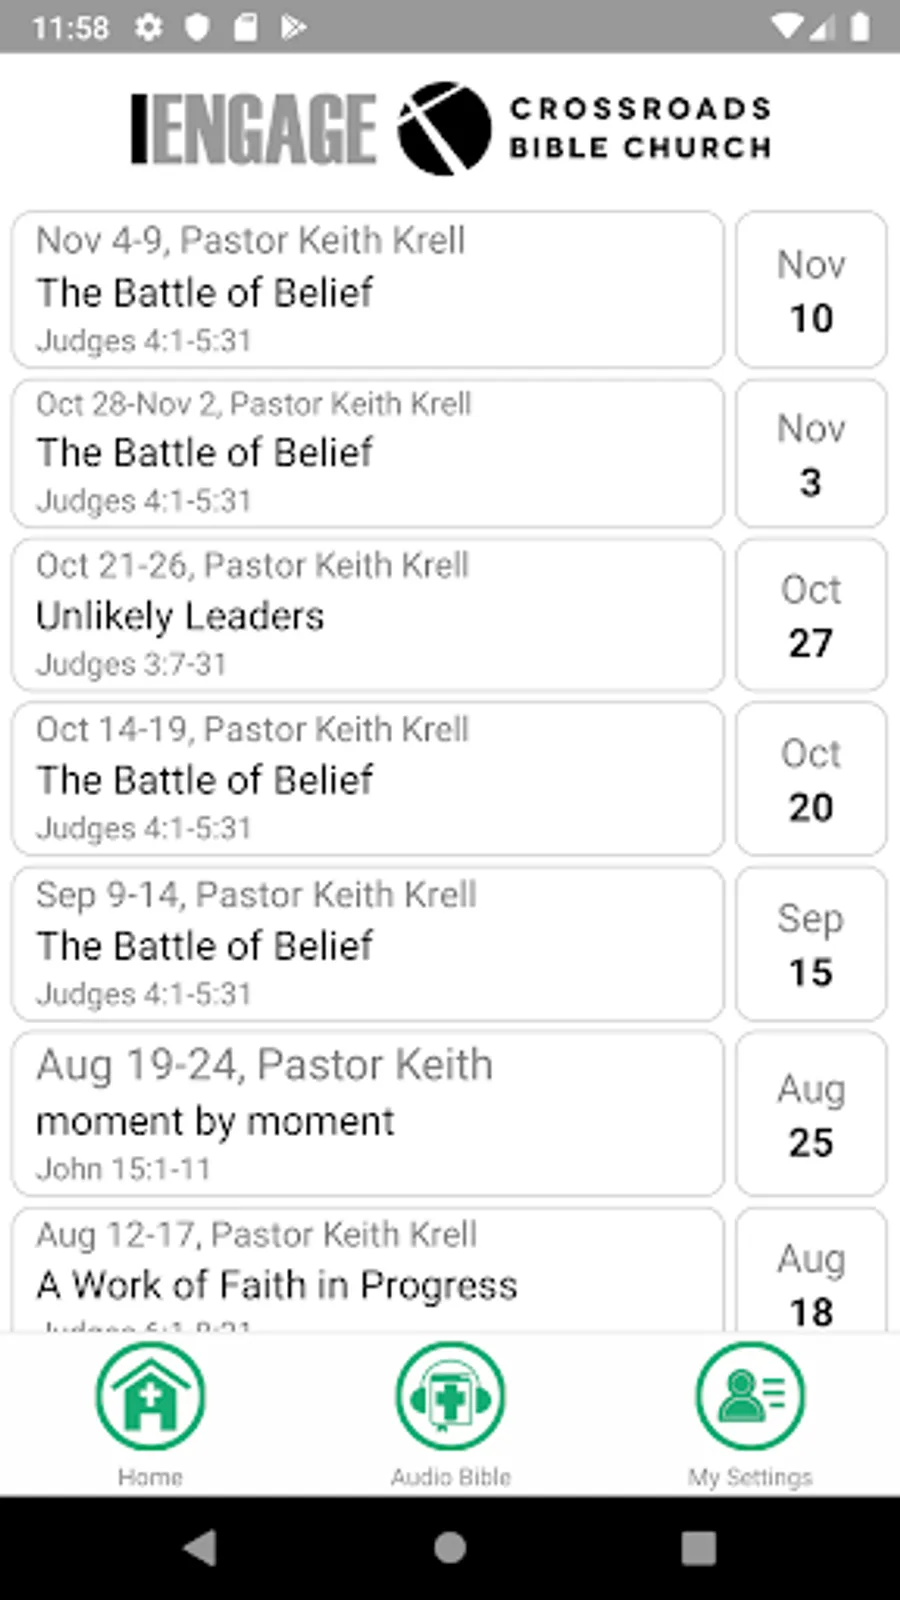The height and width of the screenshot is (1600, 900).
Task: Tap Android back navigation button
Action: tap(201, 1547)
